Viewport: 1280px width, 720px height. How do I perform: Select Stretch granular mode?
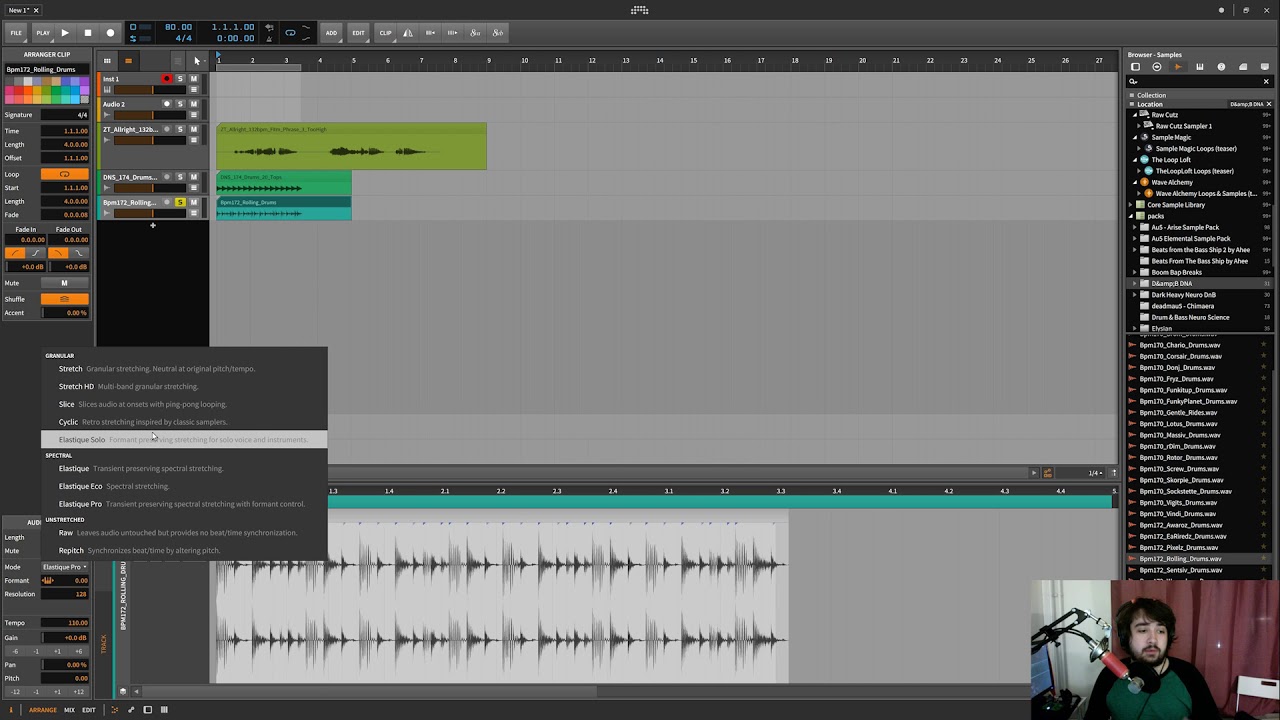(184, 369)
